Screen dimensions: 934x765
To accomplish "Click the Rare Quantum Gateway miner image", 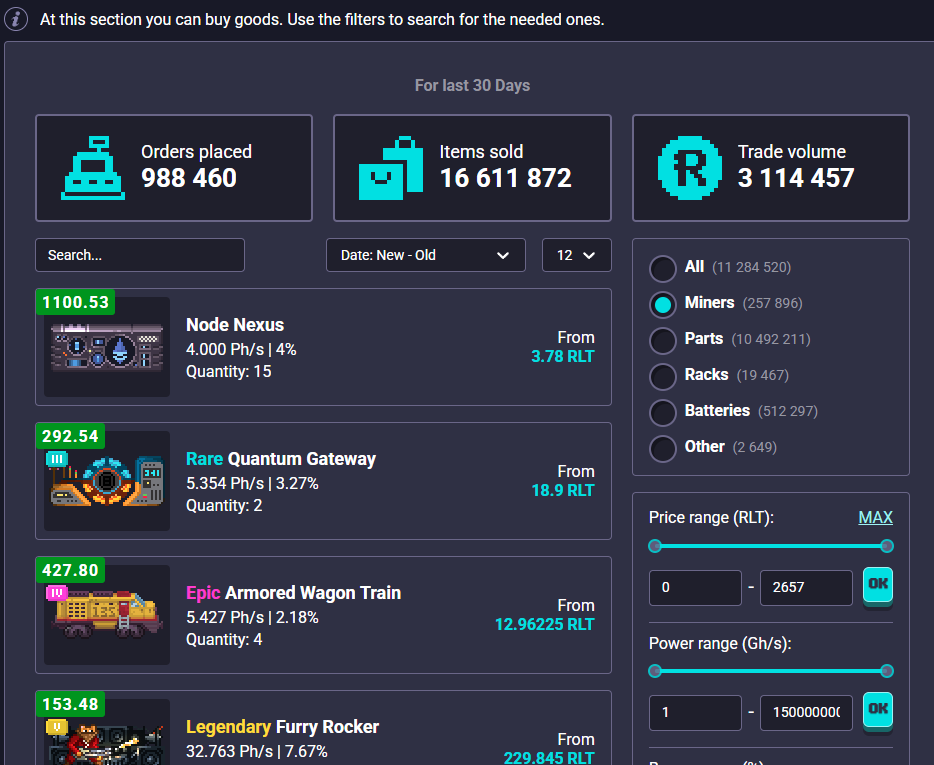I will click(106, 481).
